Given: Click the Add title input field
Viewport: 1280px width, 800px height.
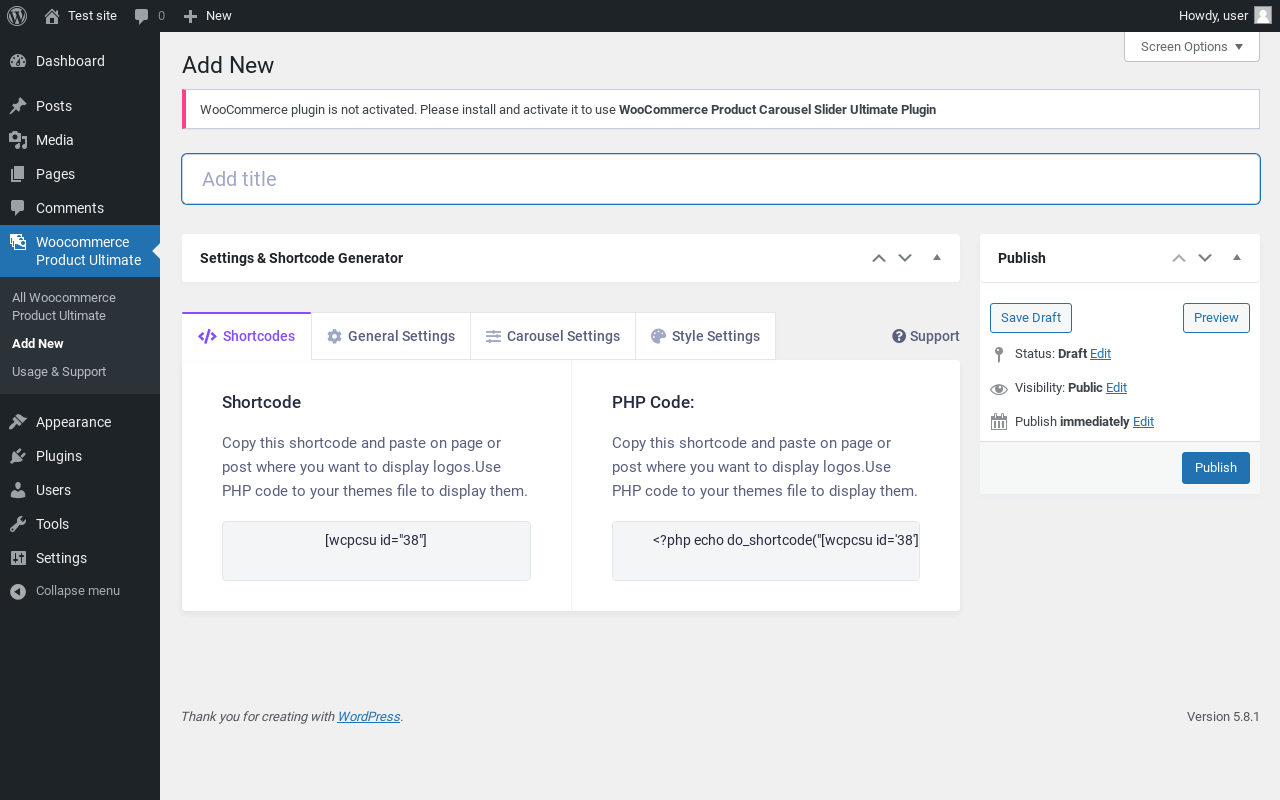Looking at the screenshot, I should 720,179.
